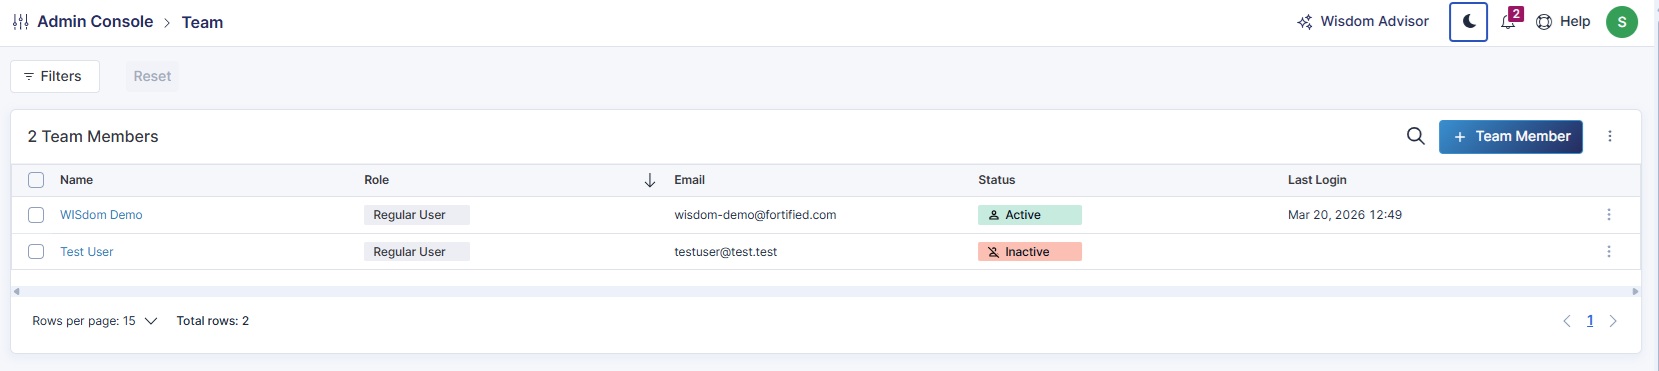Click horizontal scrollbar right arrow
Image resolution: width=1659 pixels, height=371 pixels.
1635,292
